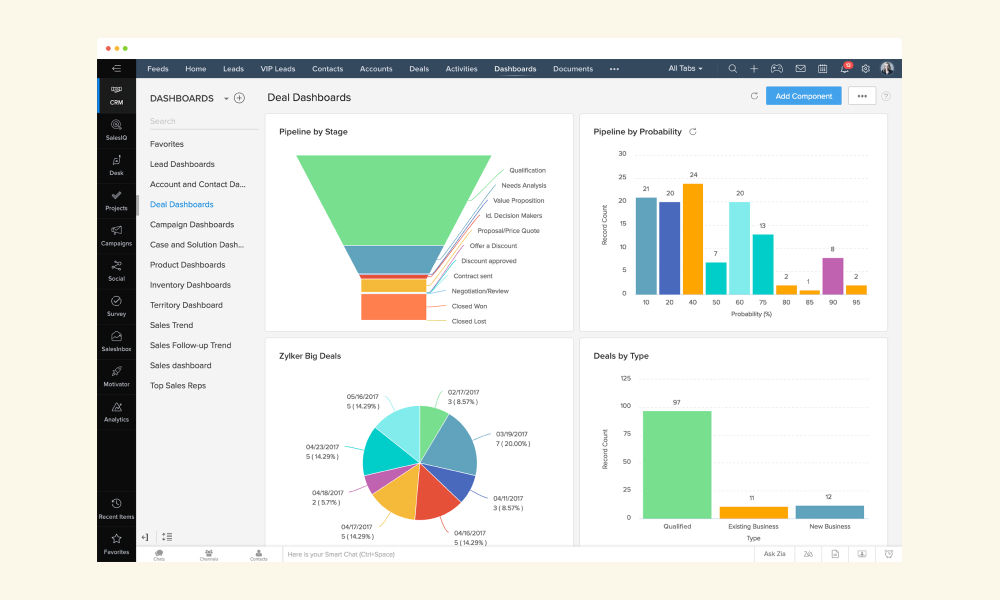Image resolution: width=1000 pixels, height=600 pixels.
Task: Open Top Sales Reps dashboard
Action: pyautogui.click(x=177, y=385)
